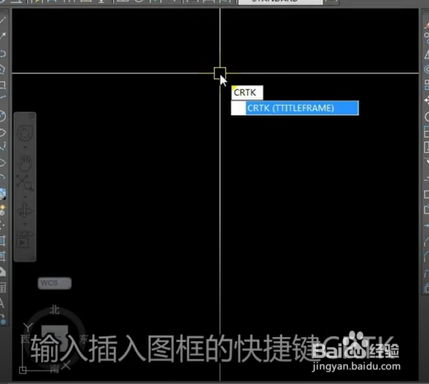Select the Polyline tool
Viewport: 429px width, 384px height.
click(2, 53)
